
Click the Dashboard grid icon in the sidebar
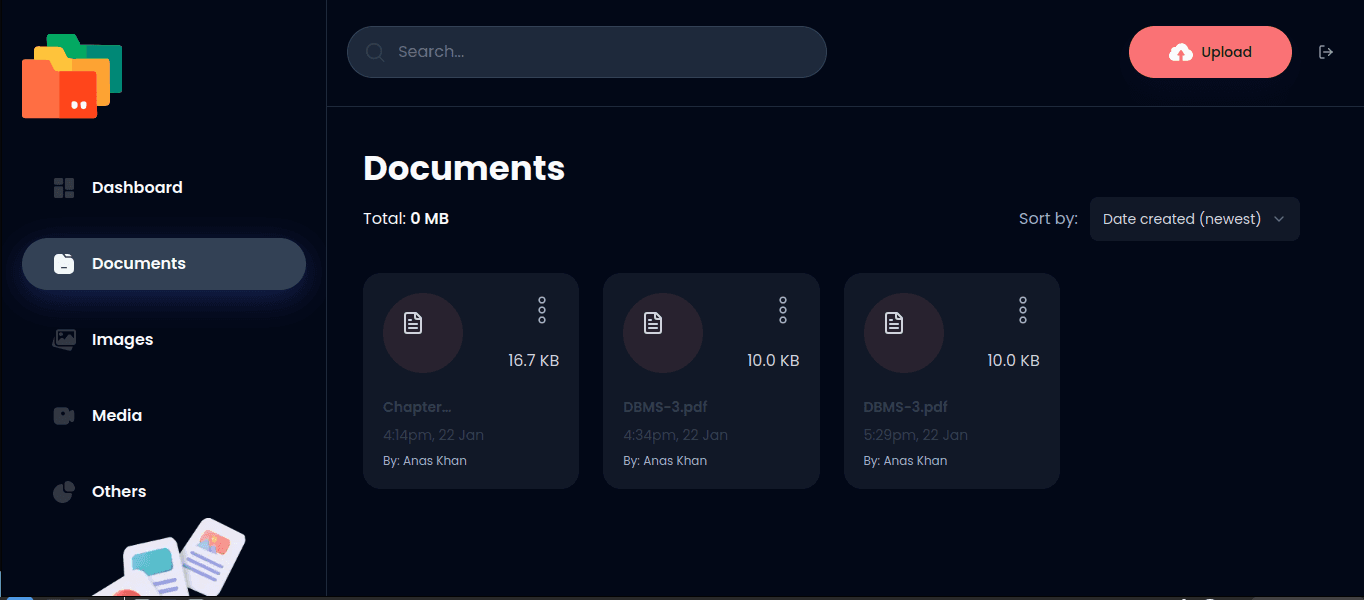[64, 188]
